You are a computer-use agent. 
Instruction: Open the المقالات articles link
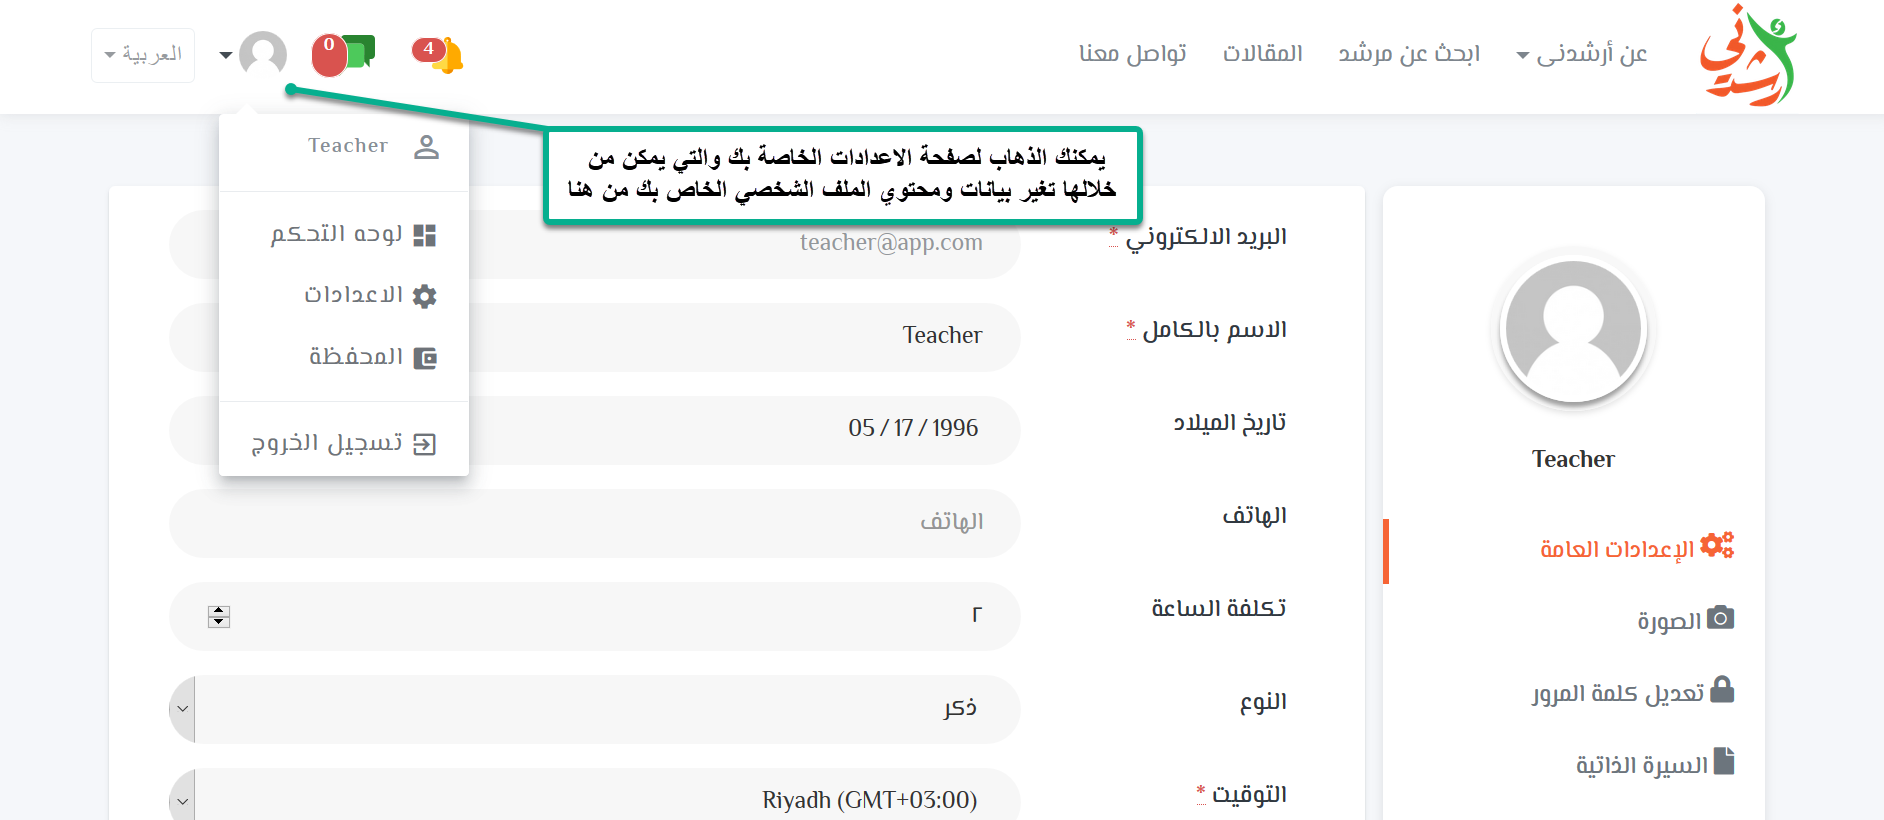(1262, 54)
